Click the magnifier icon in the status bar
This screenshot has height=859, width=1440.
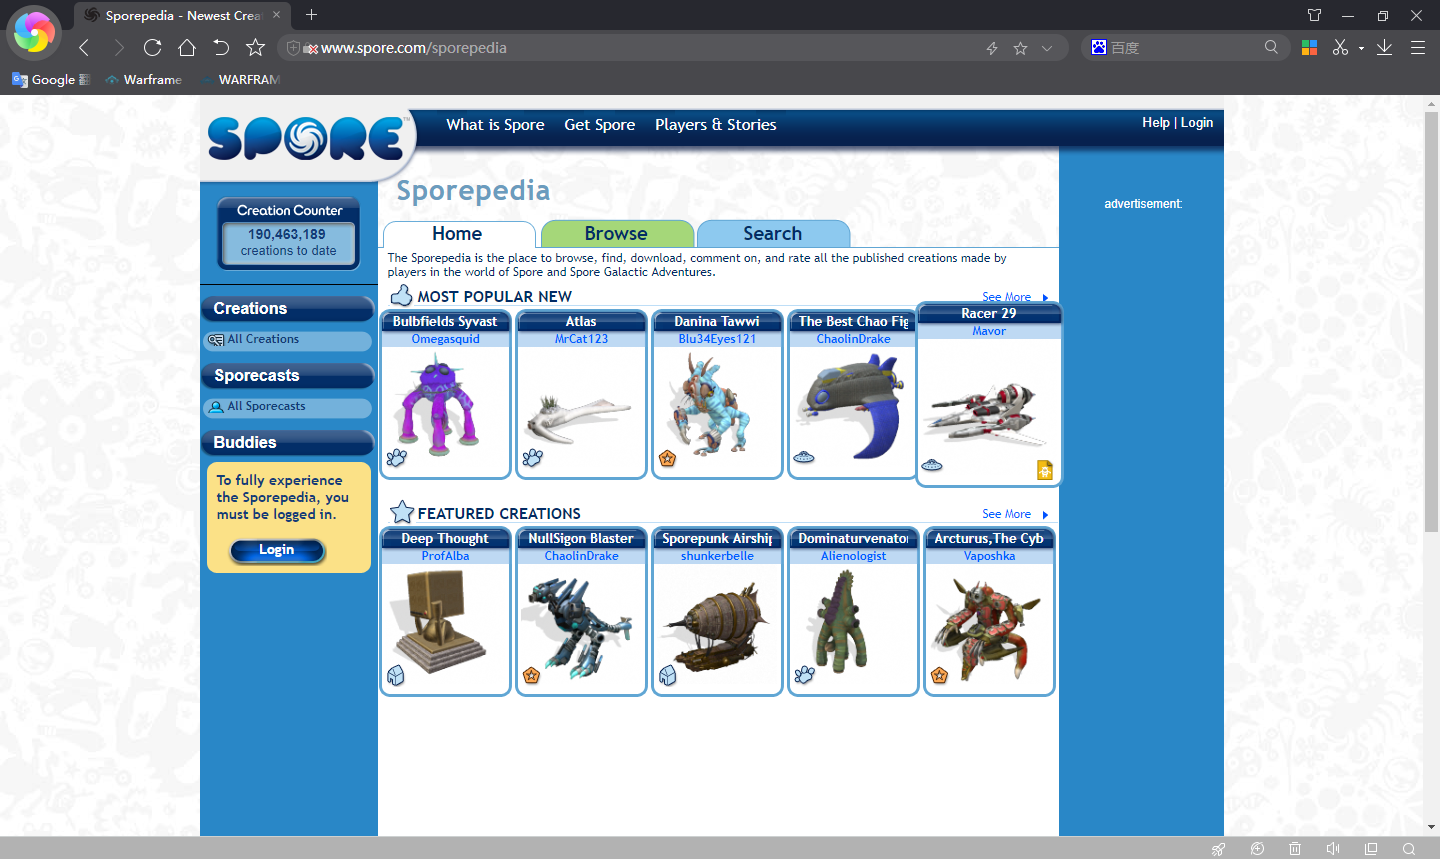tap(1409, 849)
